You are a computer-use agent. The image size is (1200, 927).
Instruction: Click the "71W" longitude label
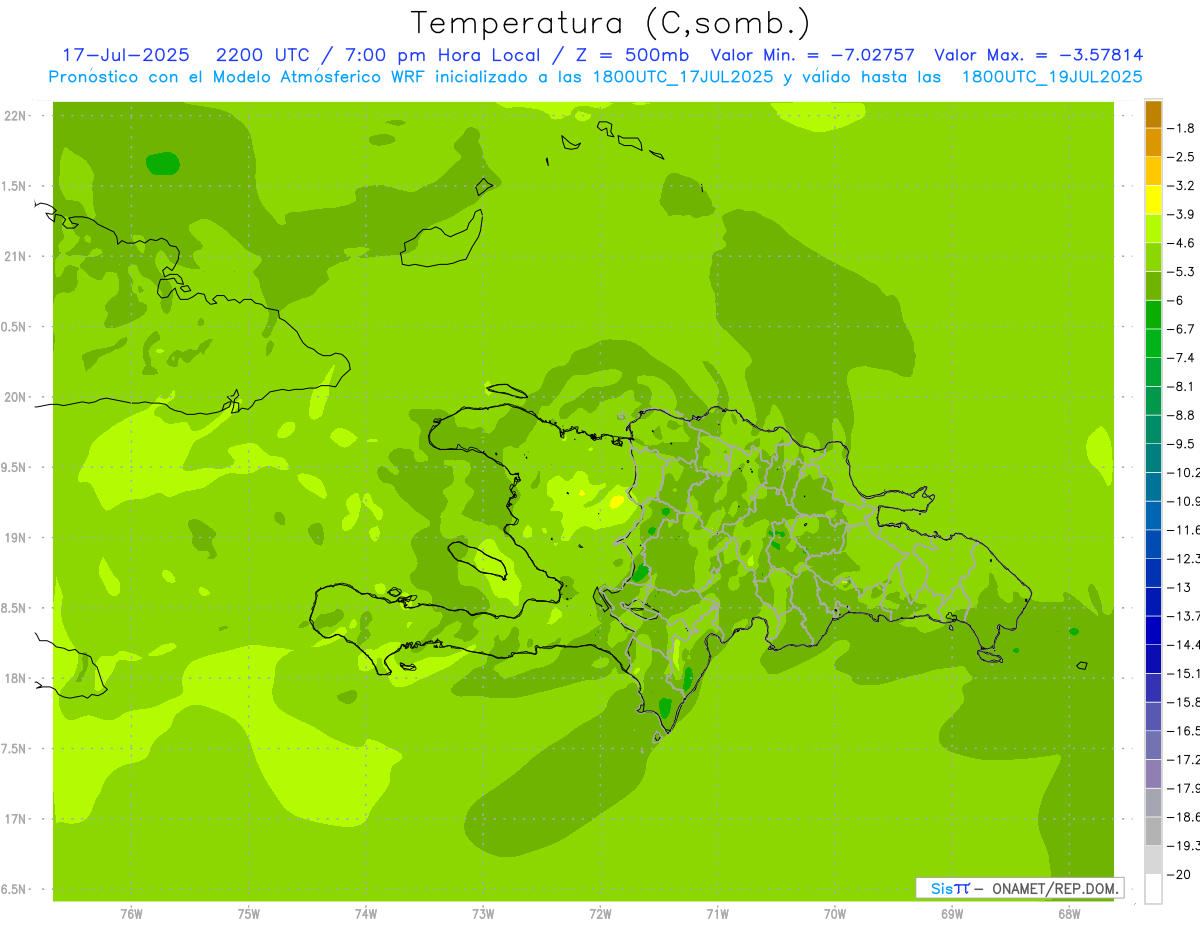pyautogui.click(x=717, y=914)
